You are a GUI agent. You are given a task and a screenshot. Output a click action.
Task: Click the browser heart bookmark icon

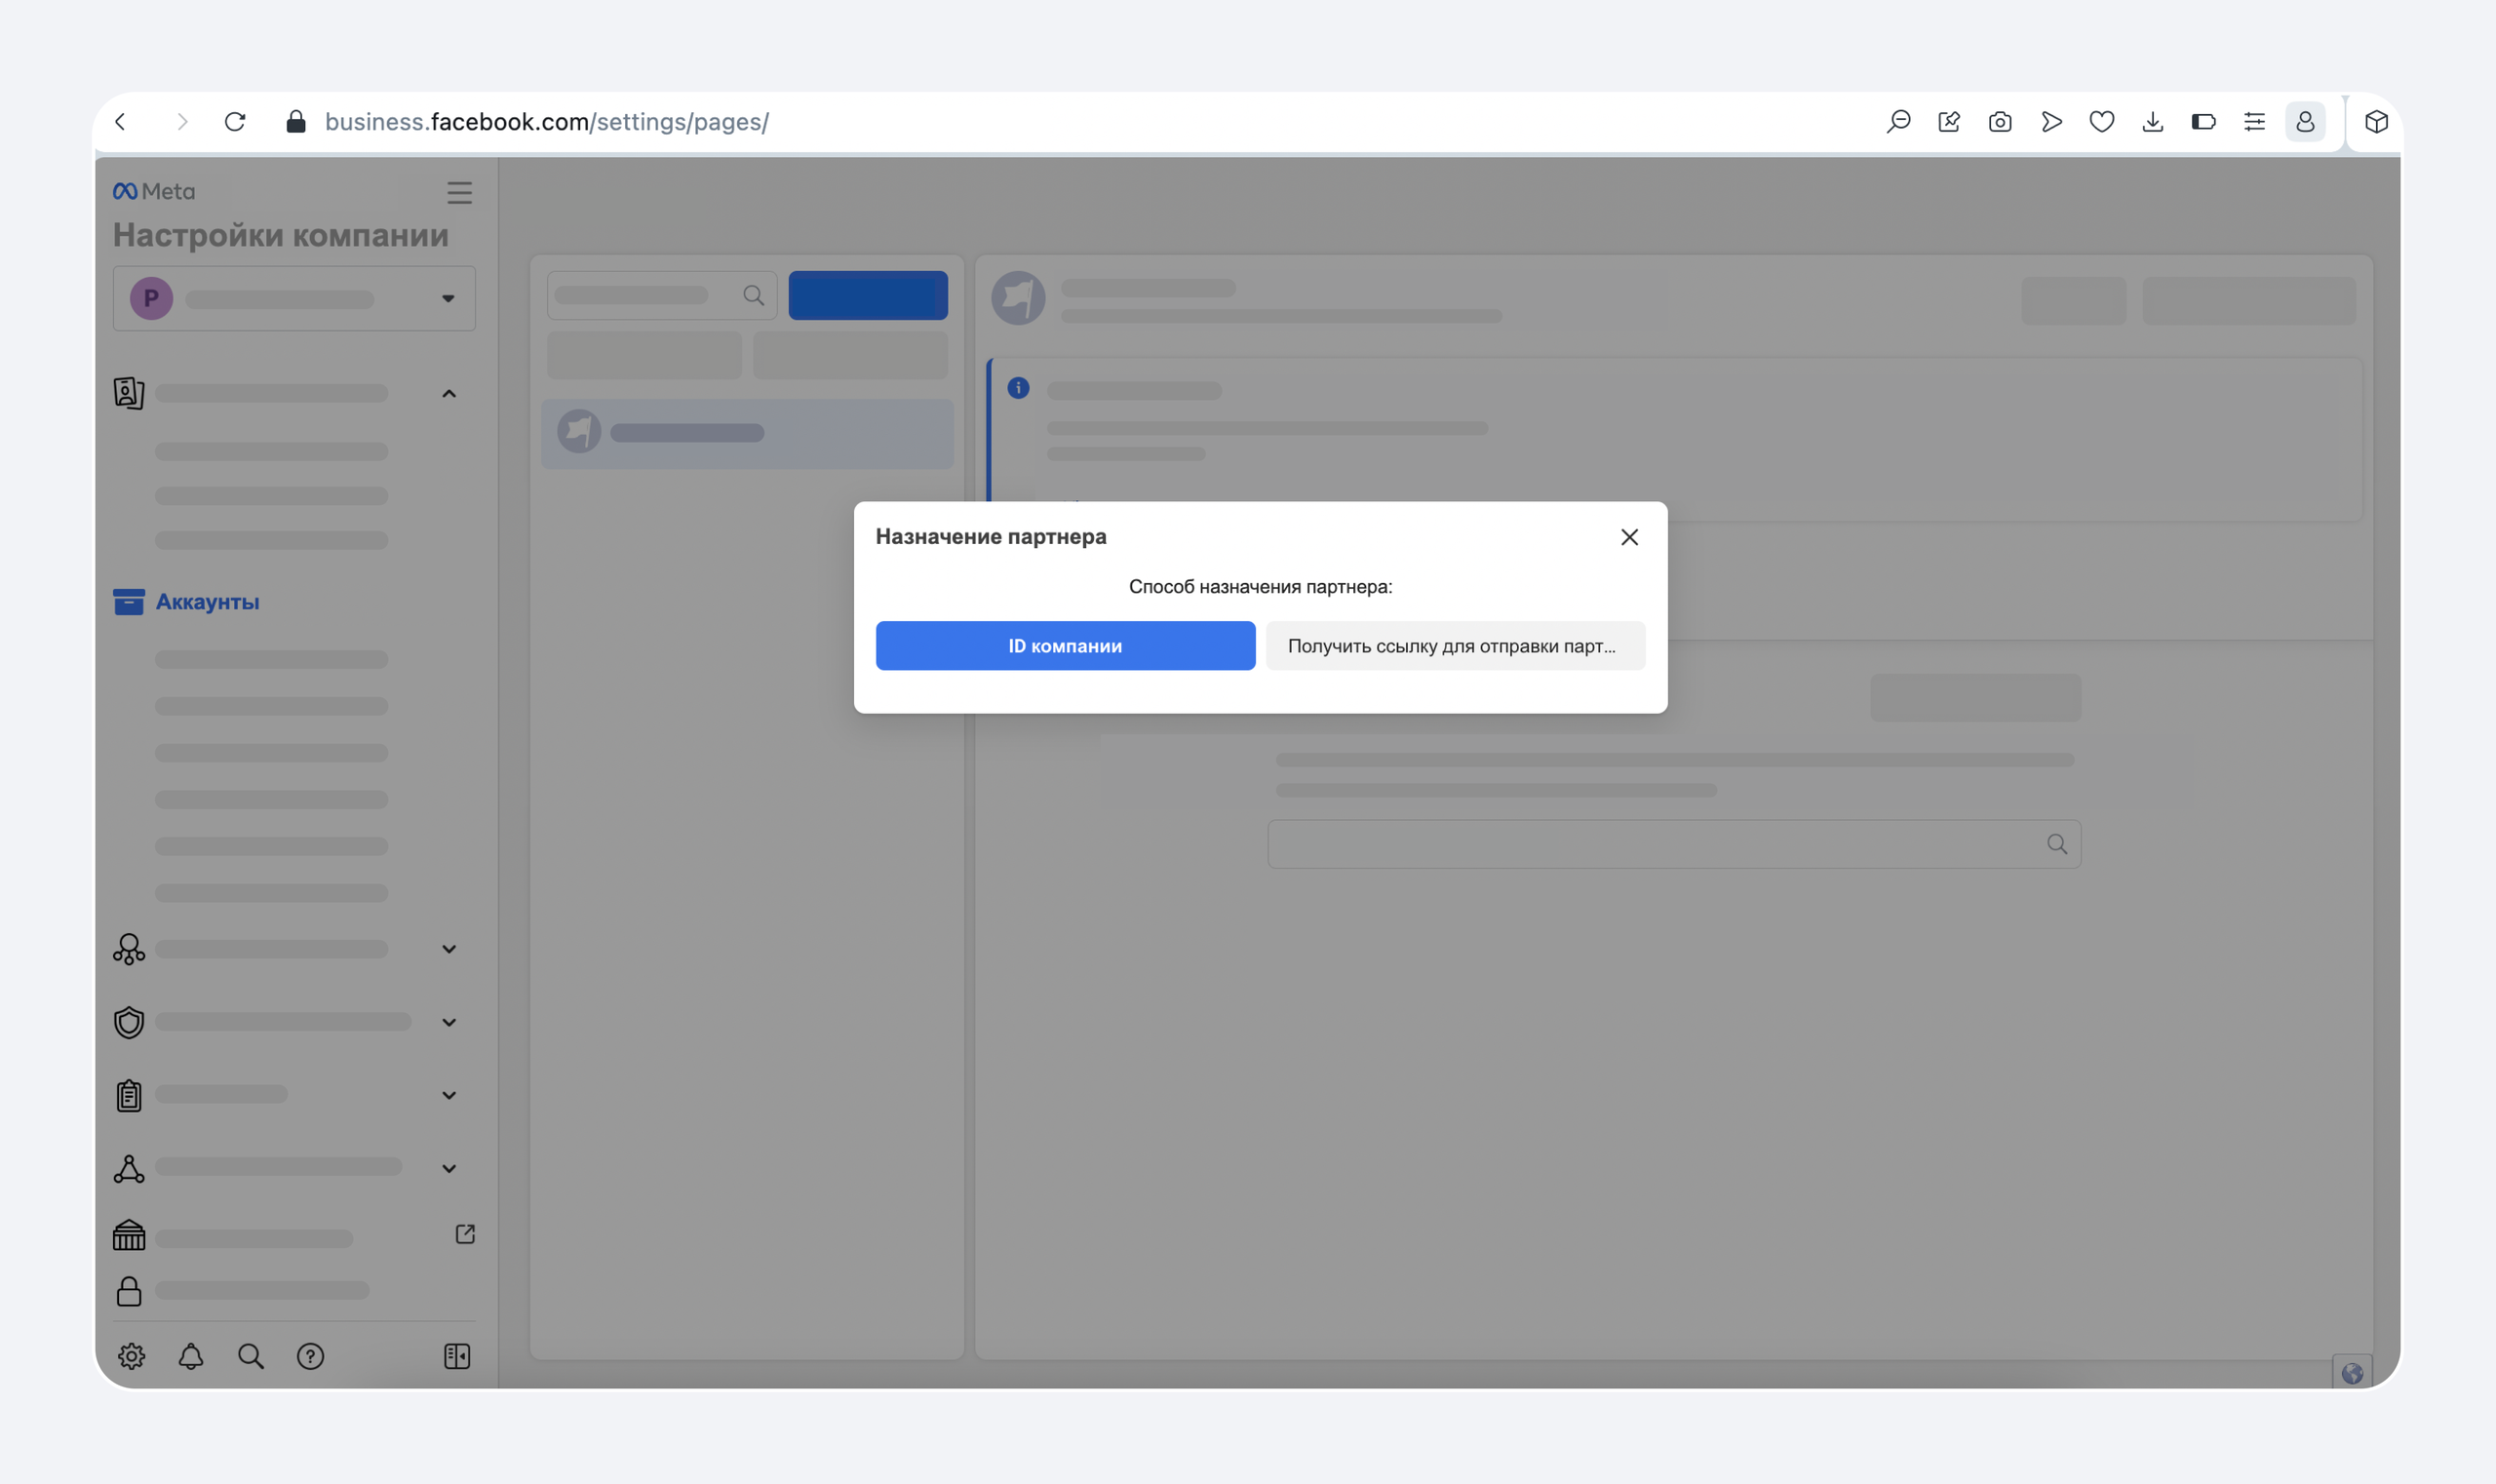click(2101, 122)
